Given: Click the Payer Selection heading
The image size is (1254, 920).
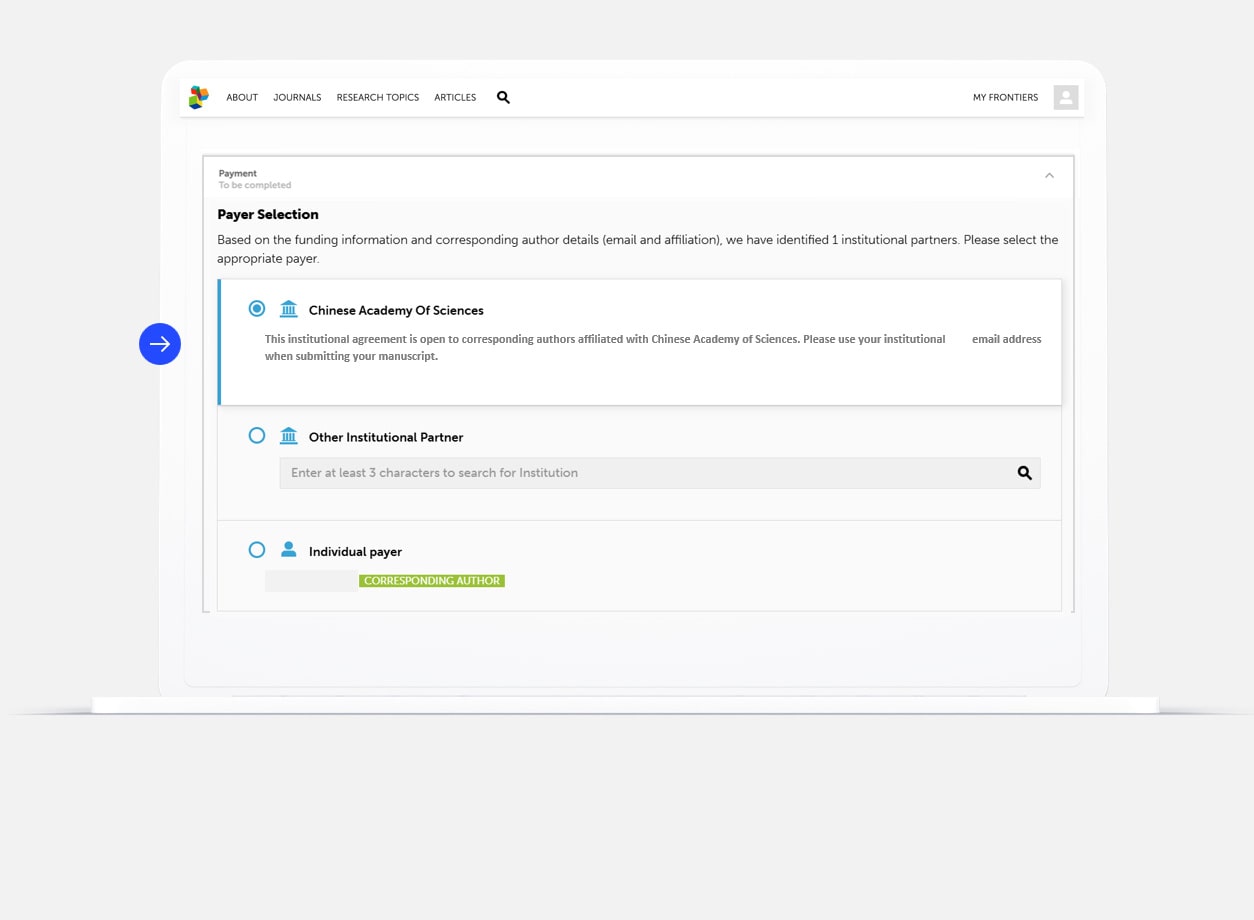Looking at the screenshot, I should tap(268, 214).
